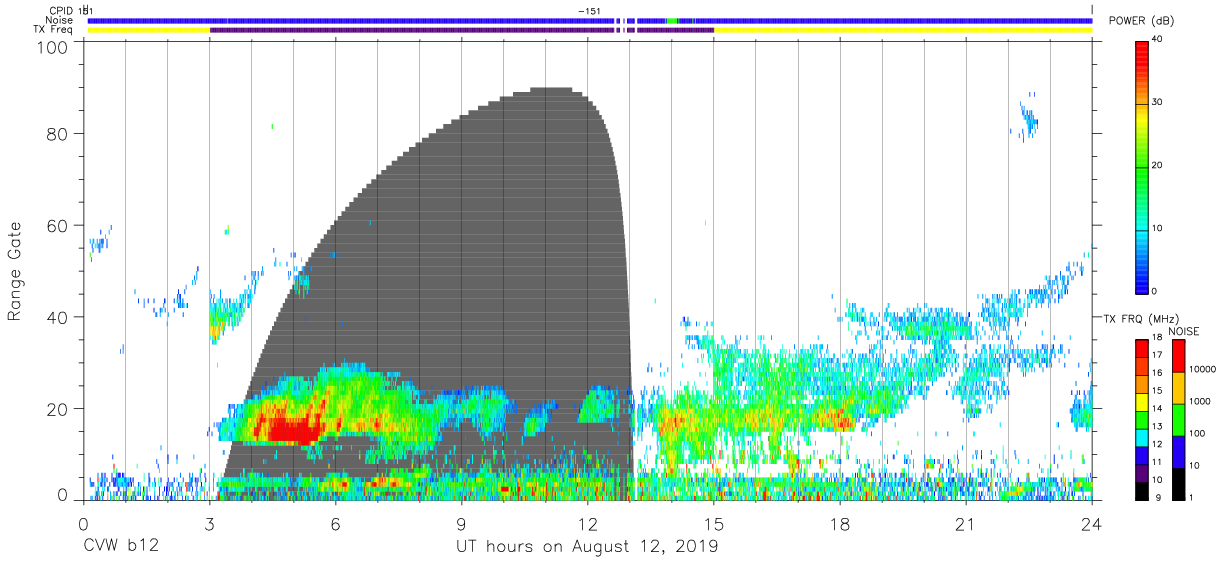This screenshot has width=1228, height=567.
Task: Select the purple 10 MHz block in TX FRQ legend
Action: coord(1141,473)
